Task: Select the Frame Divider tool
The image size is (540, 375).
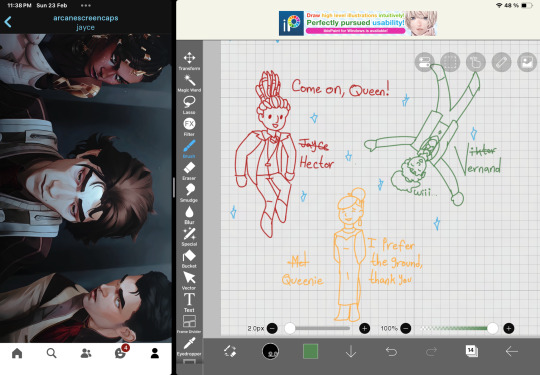Action: [189, 324]
